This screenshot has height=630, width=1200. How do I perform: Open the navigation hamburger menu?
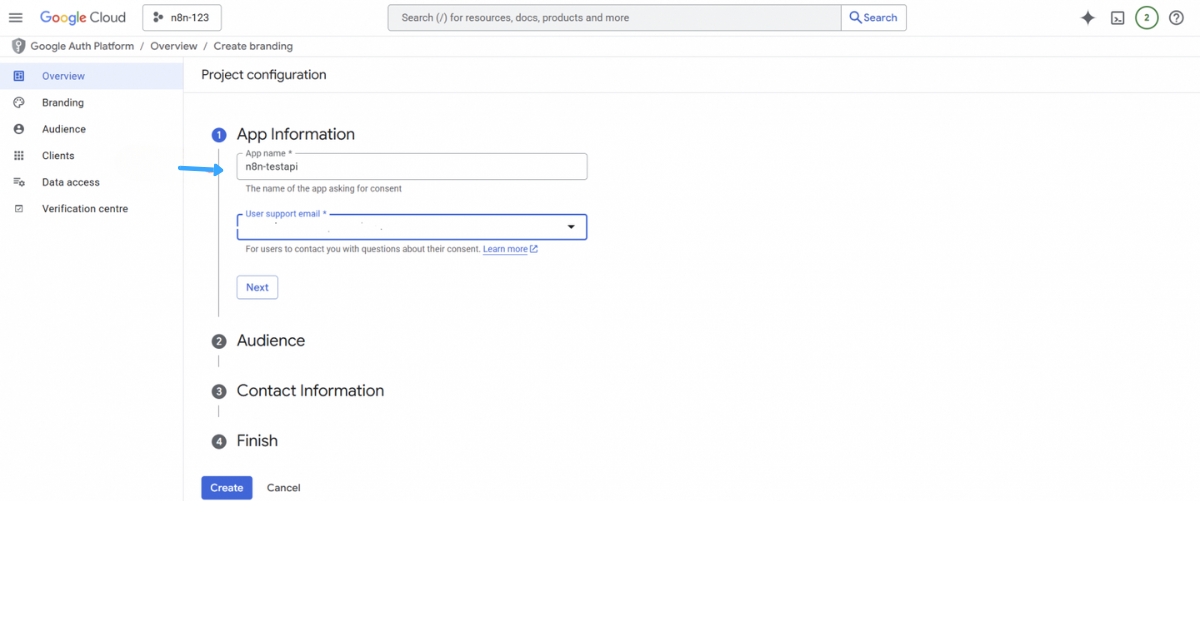click(x=15, y=17)
